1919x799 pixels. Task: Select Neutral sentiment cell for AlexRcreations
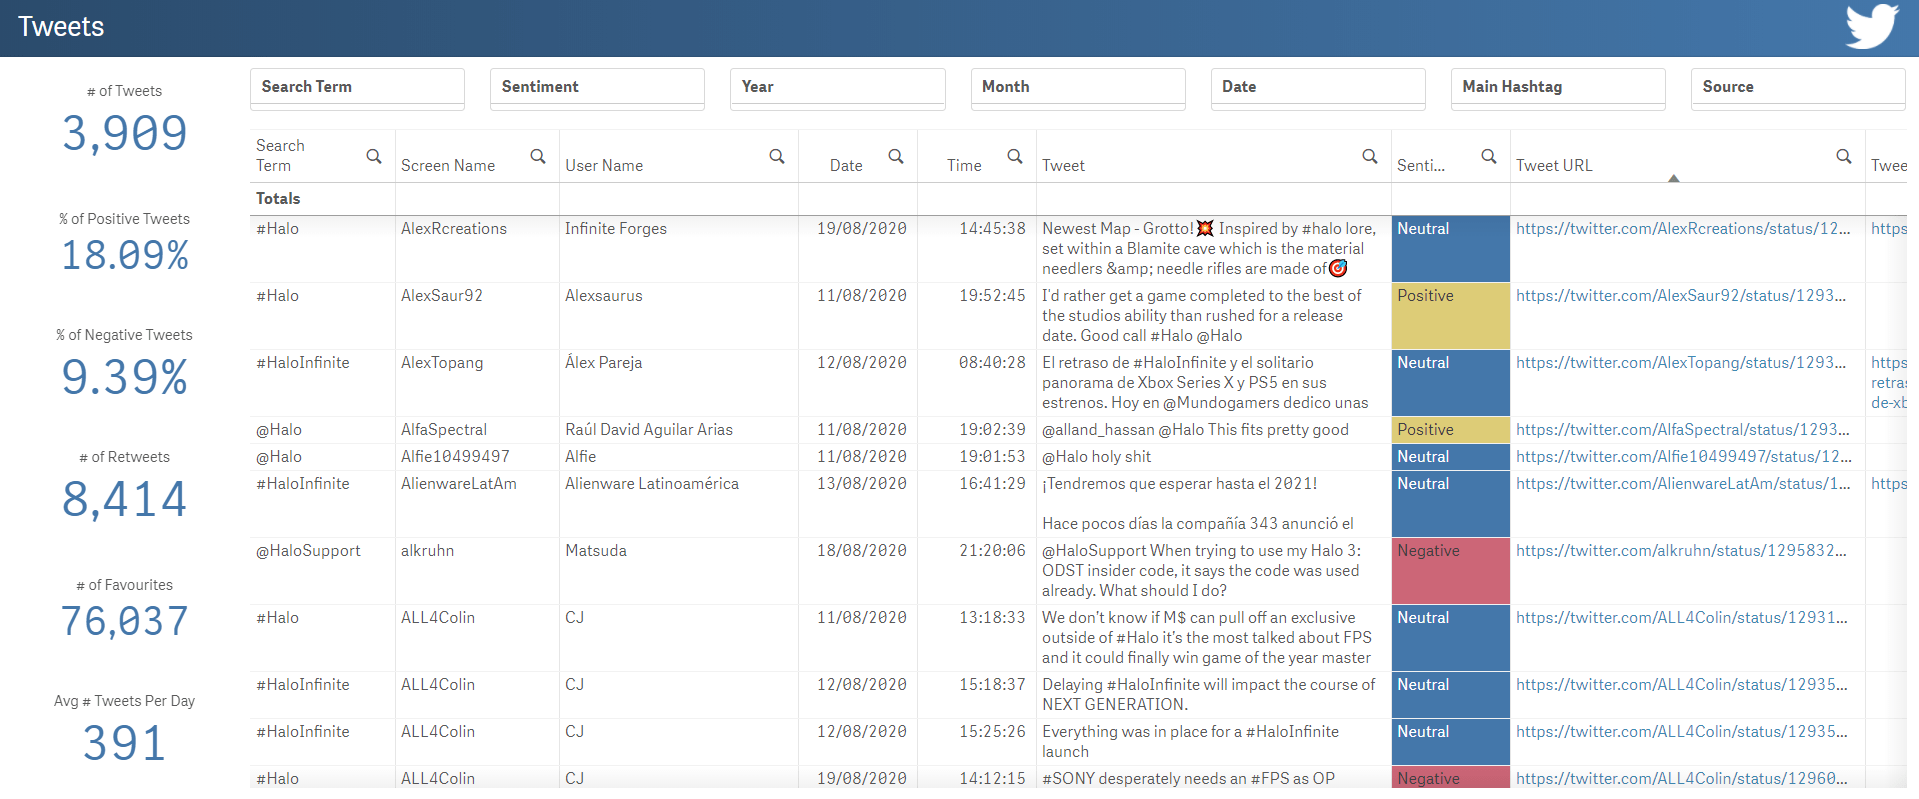pos(1450,249)
